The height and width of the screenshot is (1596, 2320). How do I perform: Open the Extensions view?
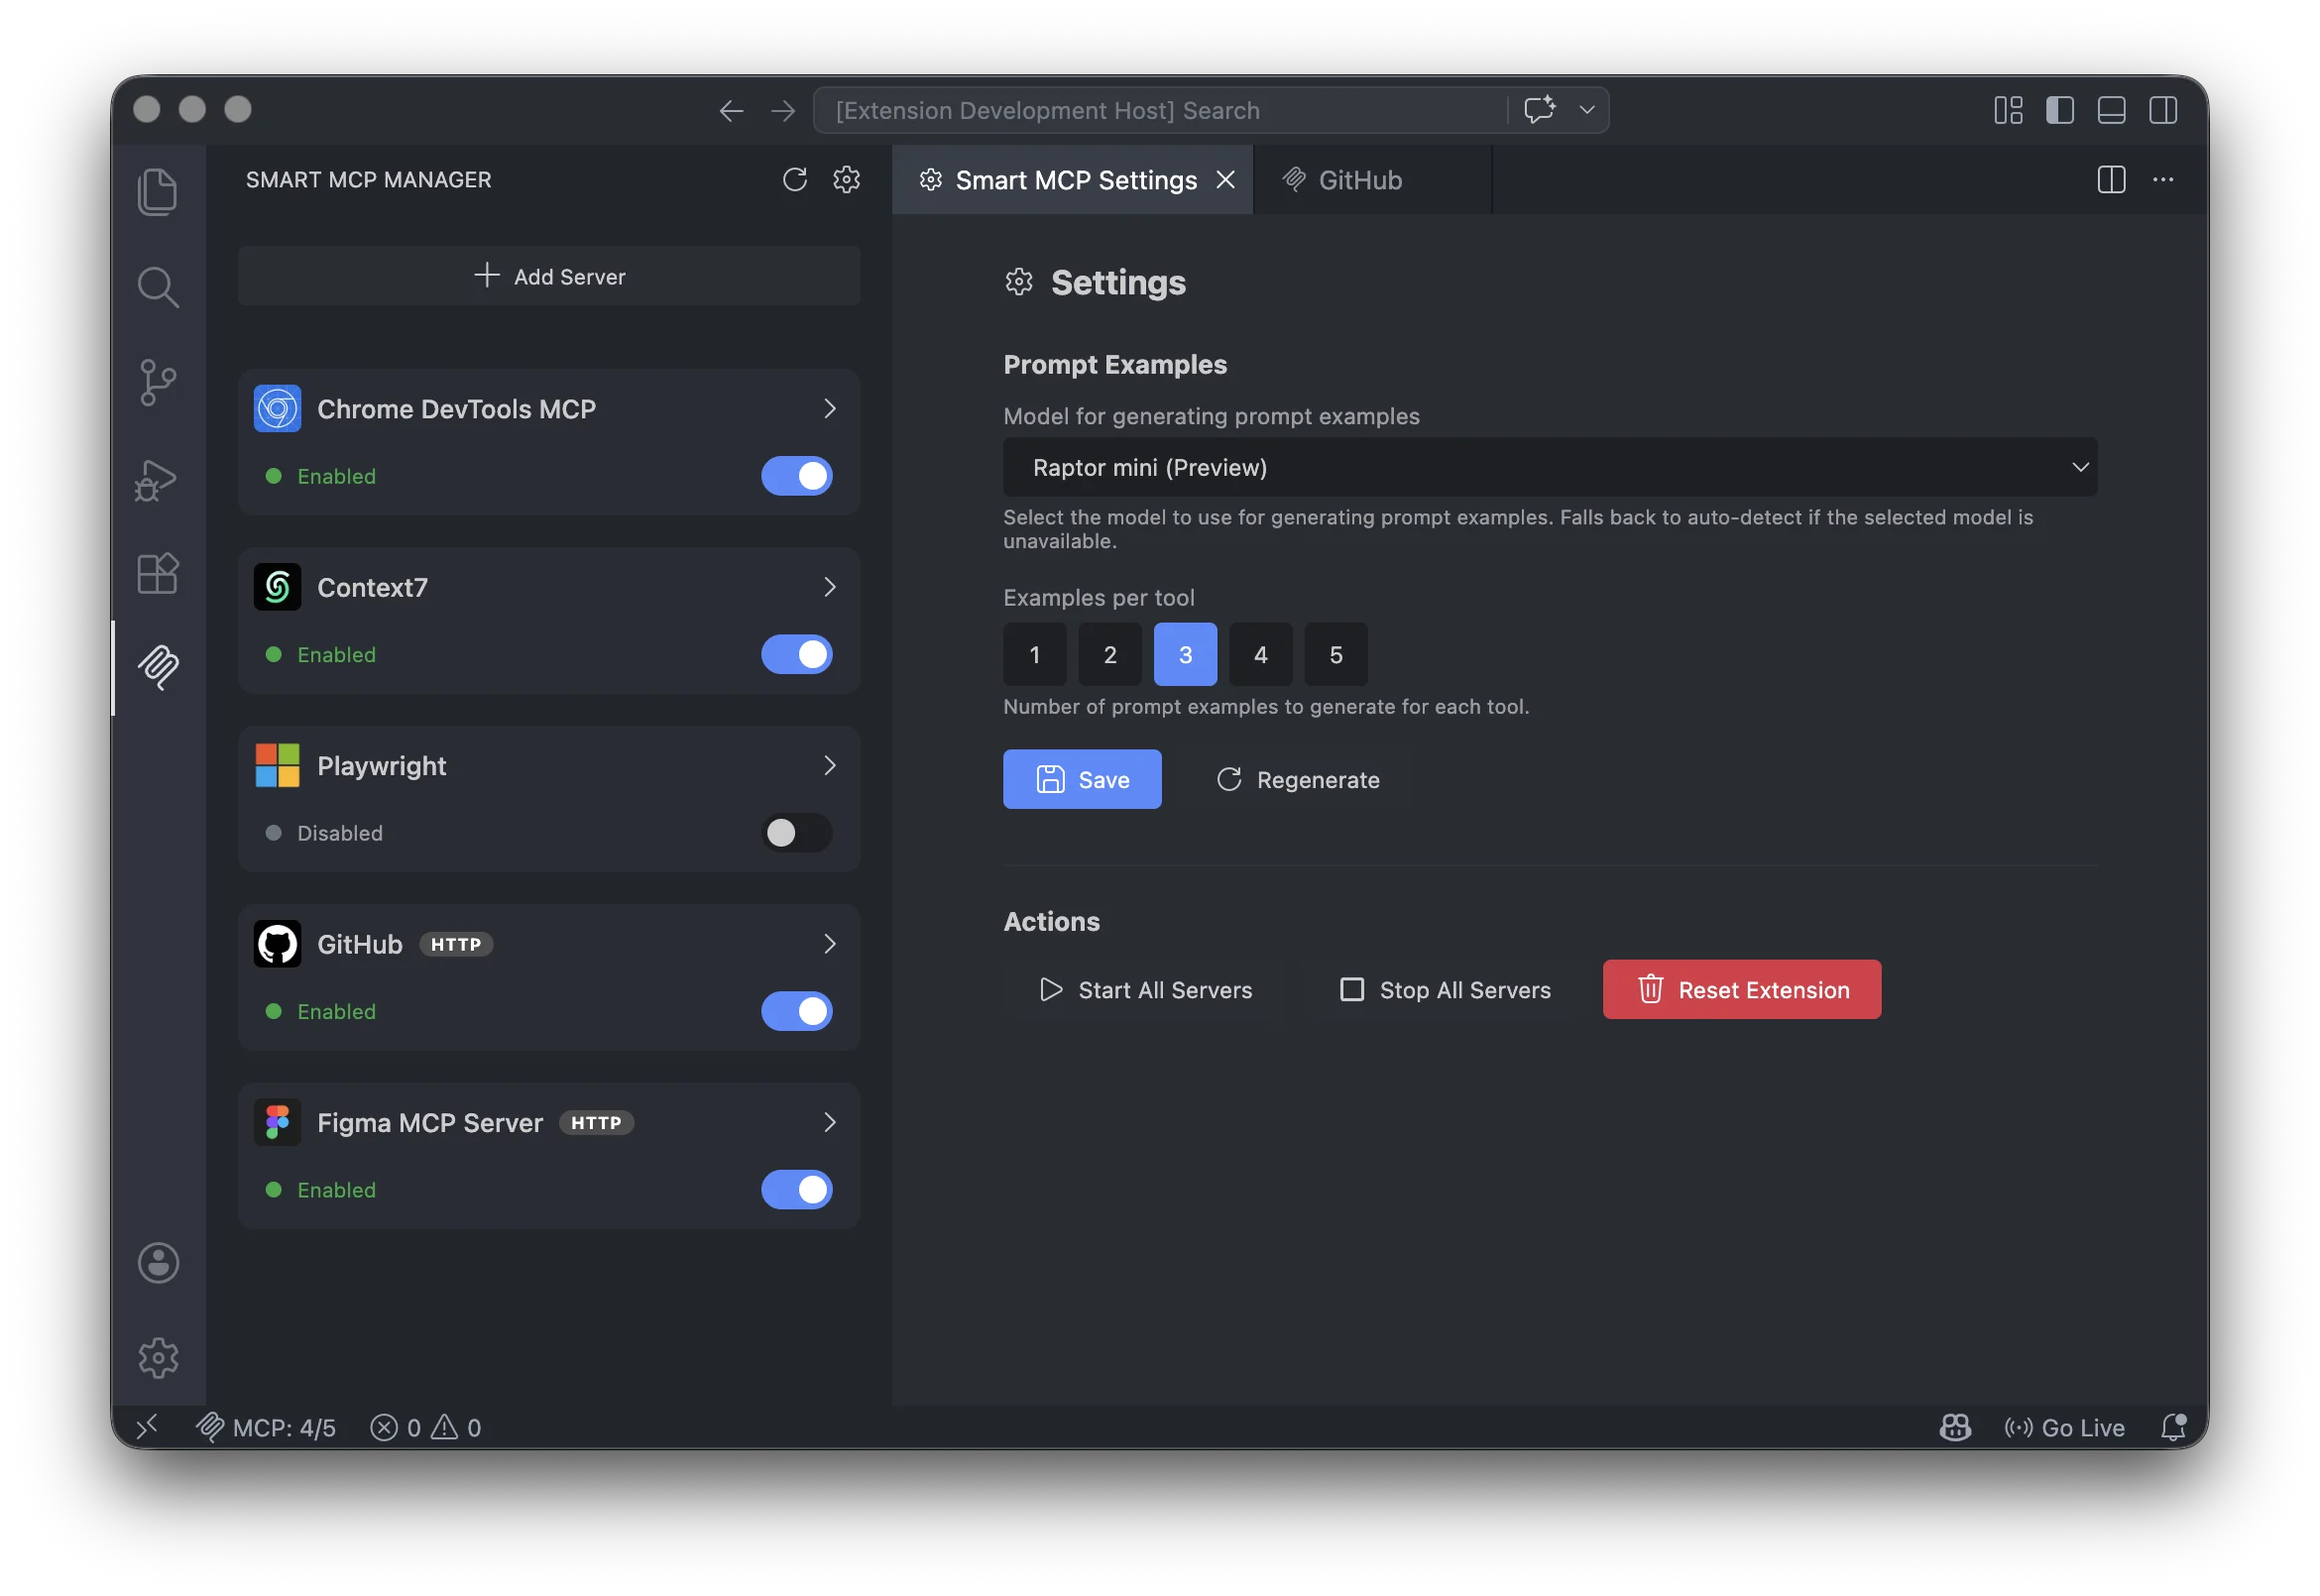tap(157, 573)
